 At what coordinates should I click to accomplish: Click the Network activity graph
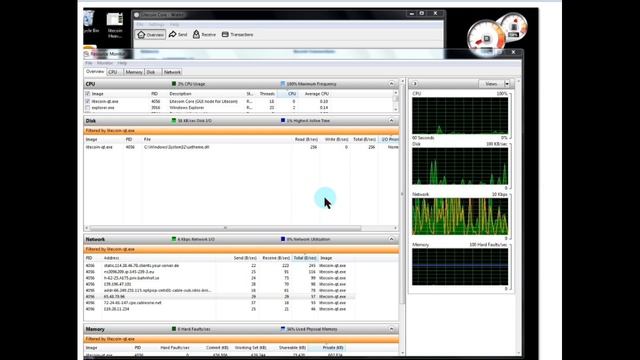tap(460, 216)
